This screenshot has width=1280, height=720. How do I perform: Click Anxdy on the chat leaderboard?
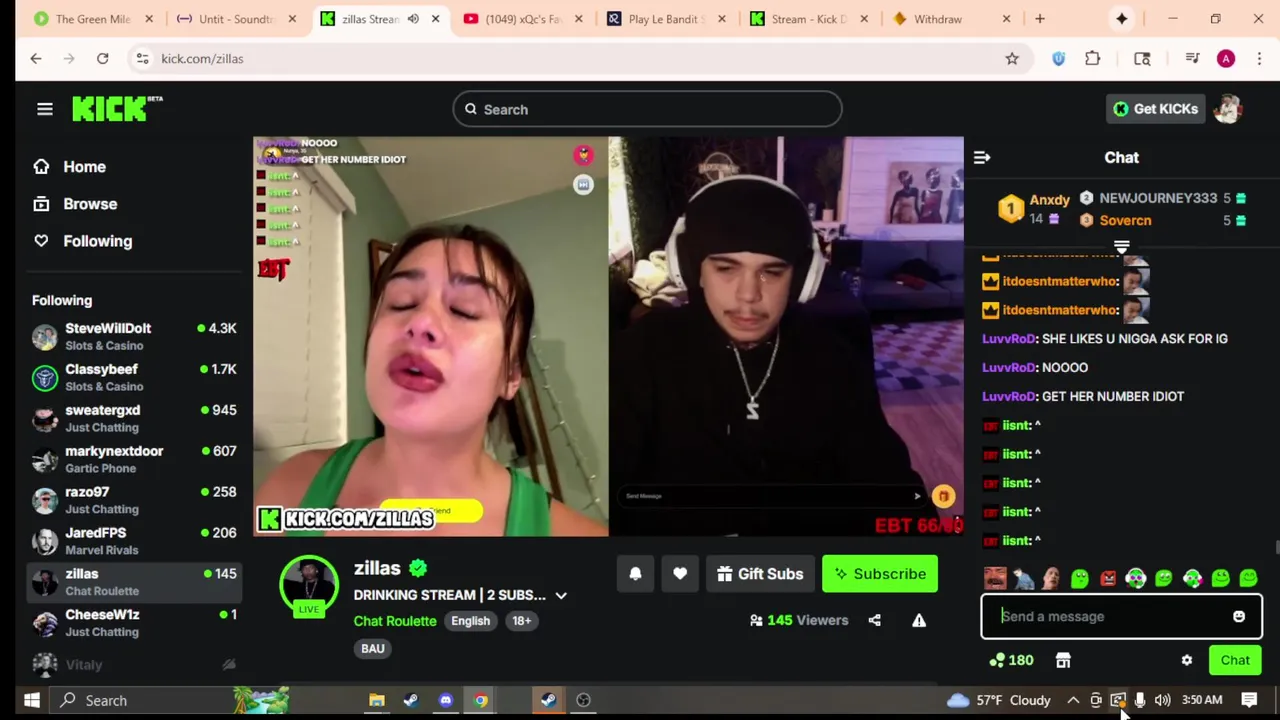pos(1050,200)
